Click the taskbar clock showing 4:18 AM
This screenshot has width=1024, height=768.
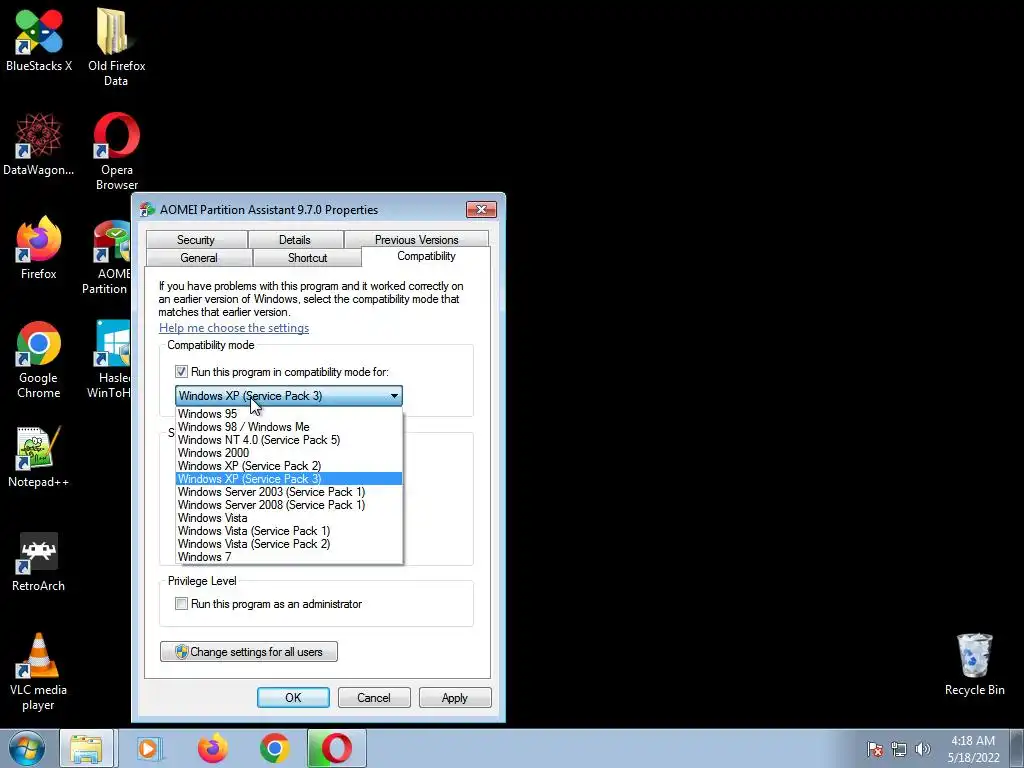point(973,749)
